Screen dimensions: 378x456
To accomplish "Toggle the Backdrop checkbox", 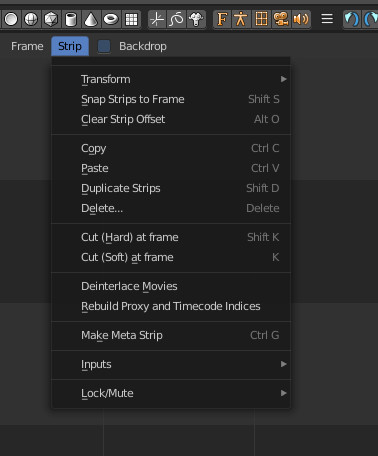I will pyautogui.click(x=104, y=46).
